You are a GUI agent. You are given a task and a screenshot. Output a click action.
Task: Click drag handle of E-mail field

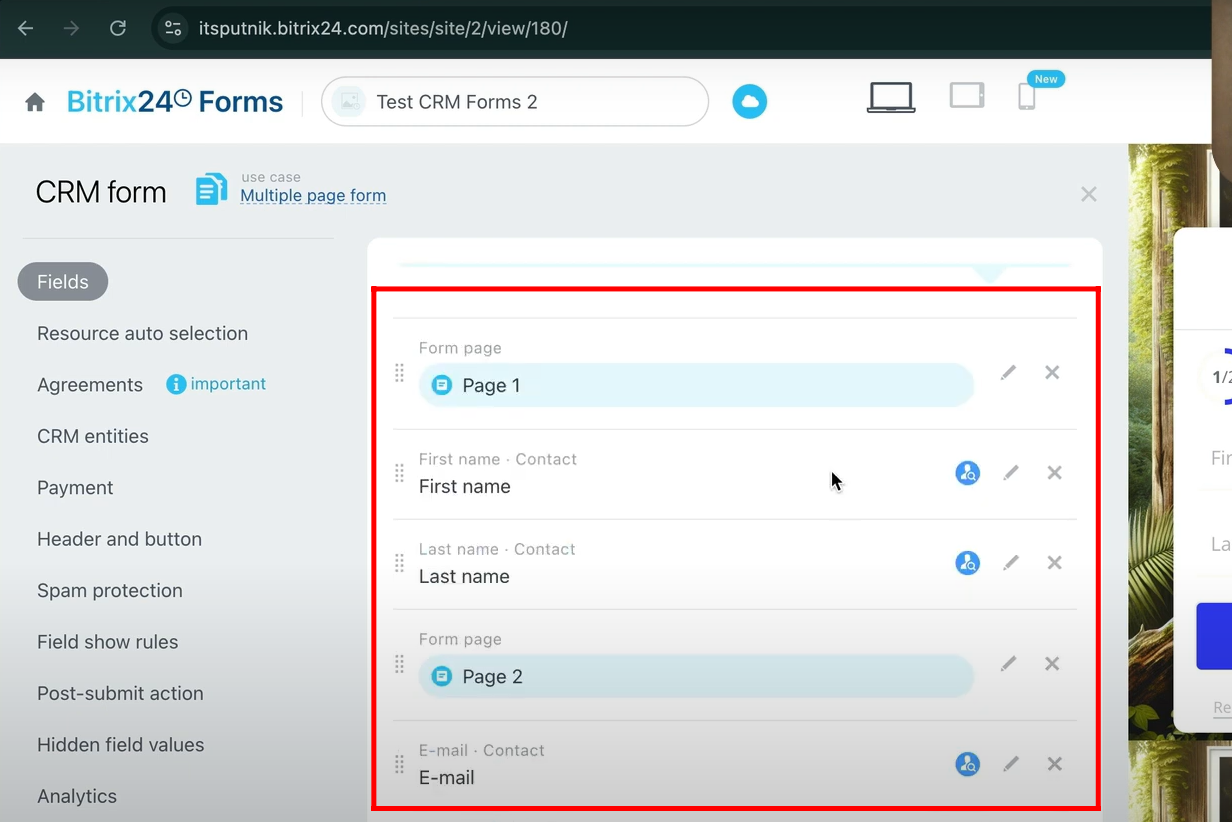tap(399, 764)
